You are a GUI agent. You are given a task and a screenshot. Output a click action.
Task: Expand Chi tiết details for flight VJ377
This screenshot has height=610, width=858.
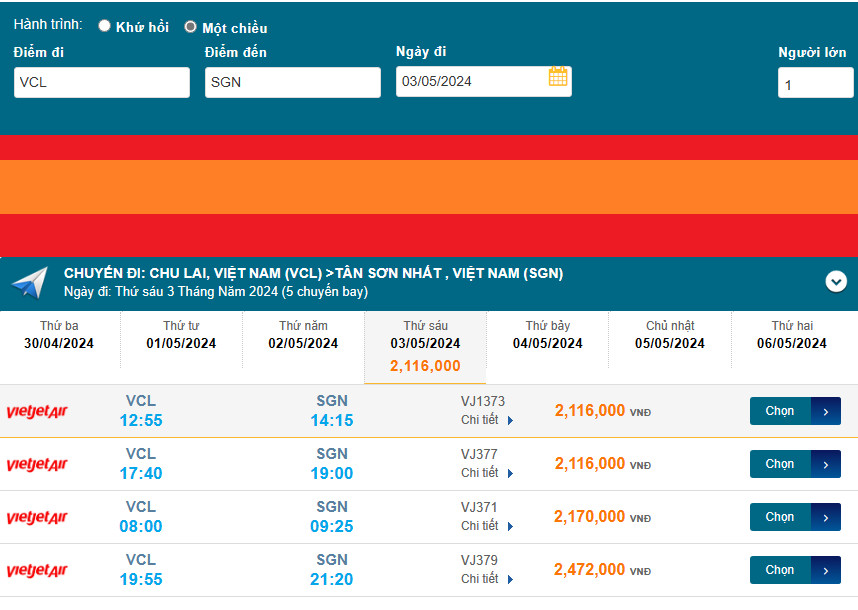(x=487, y=473)
